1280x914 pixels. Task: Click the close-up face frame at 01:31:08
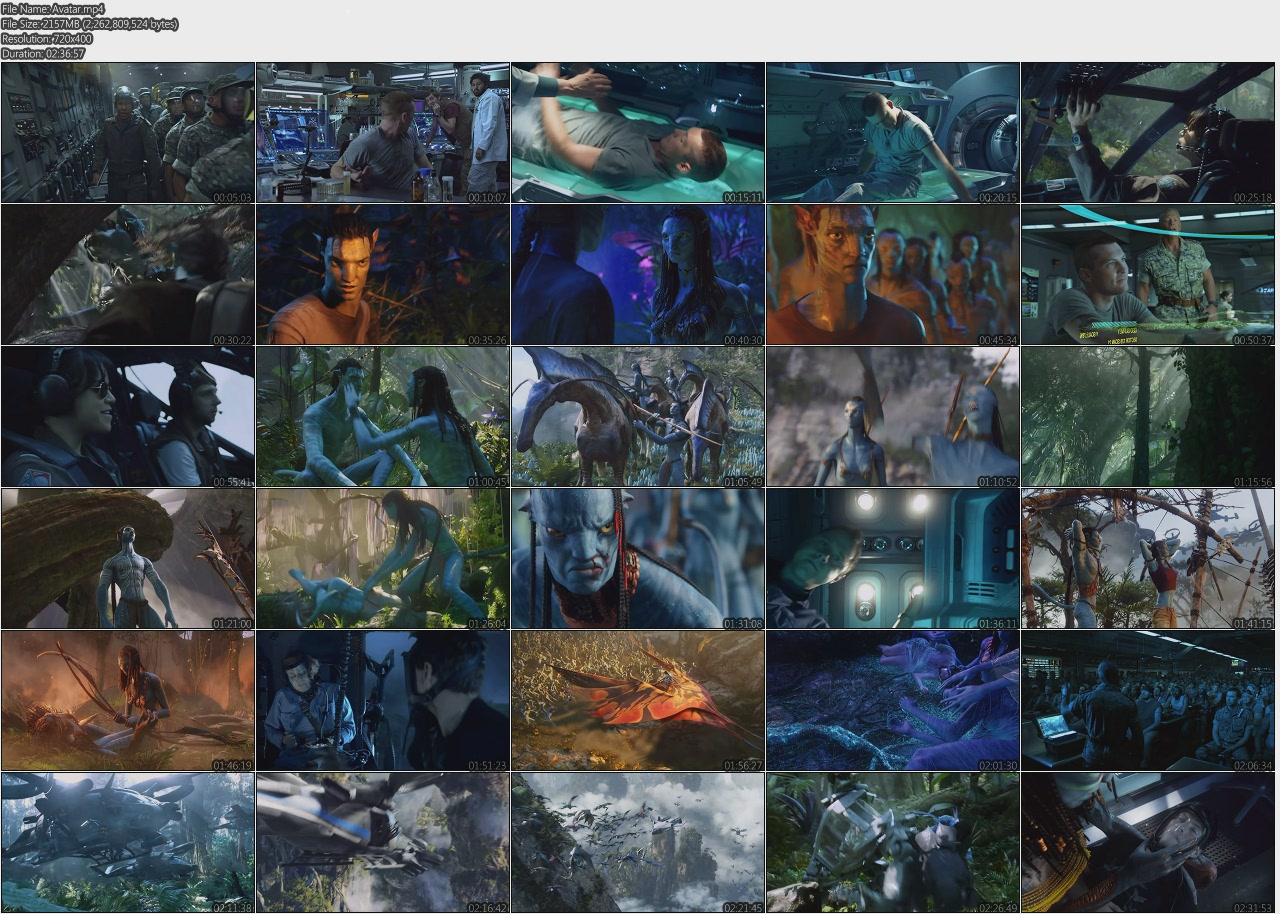638,559
